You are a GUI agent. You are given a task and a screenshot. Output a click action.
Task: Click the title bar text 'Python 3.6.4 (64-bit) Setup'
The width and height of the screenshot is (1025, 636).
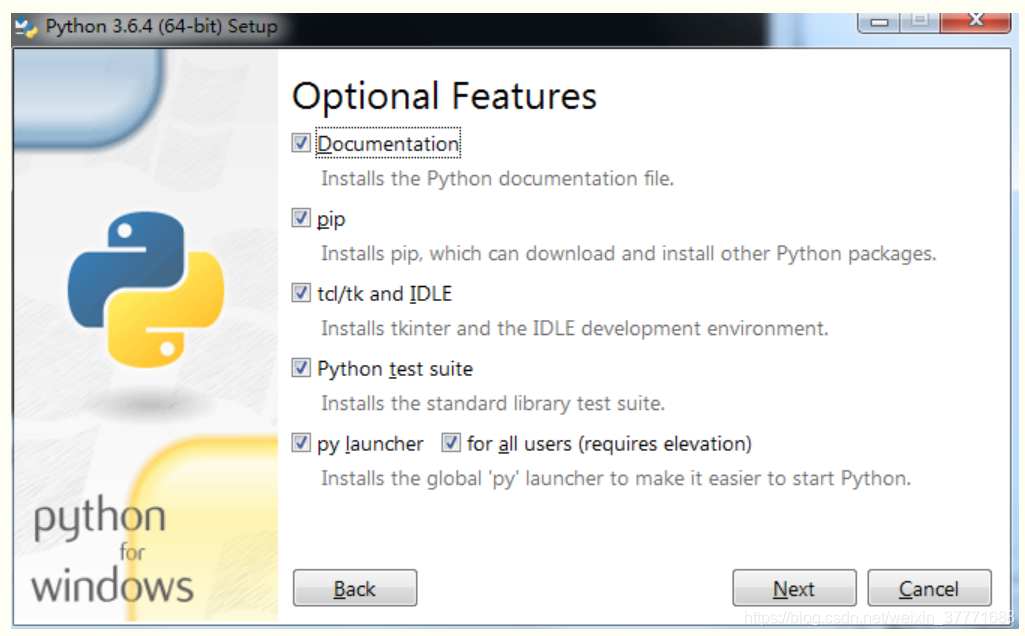click(161, 27)
